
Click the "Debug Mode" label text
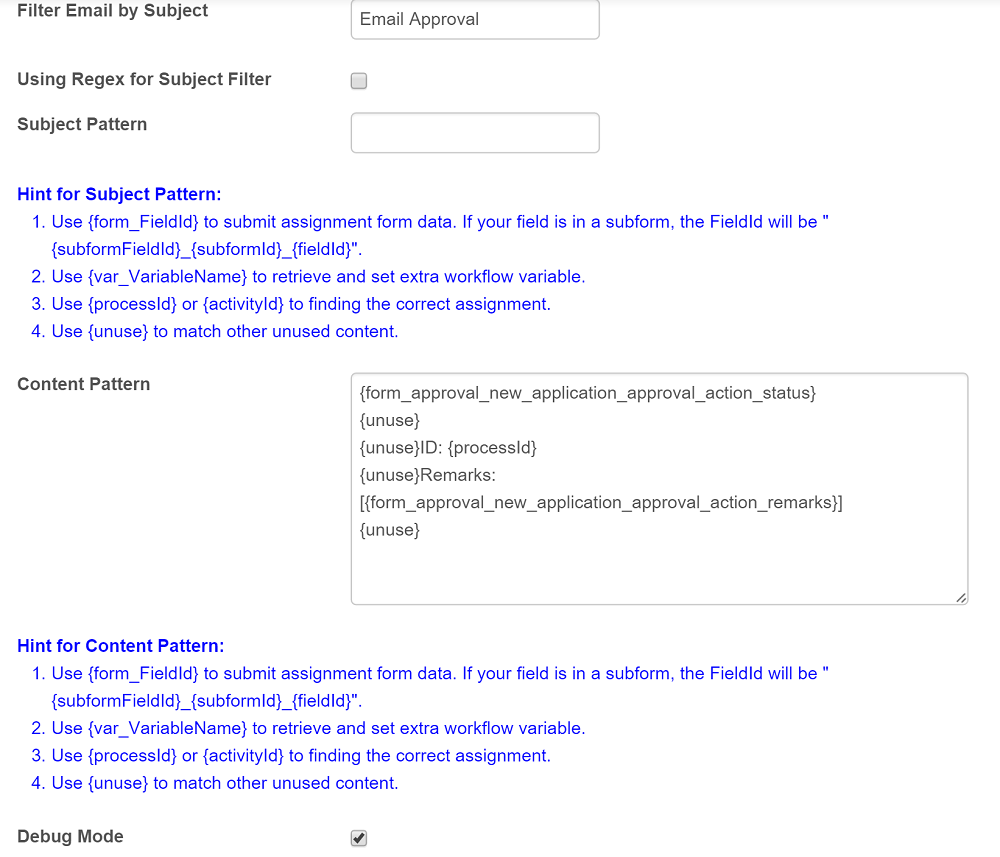click(71, 836)
